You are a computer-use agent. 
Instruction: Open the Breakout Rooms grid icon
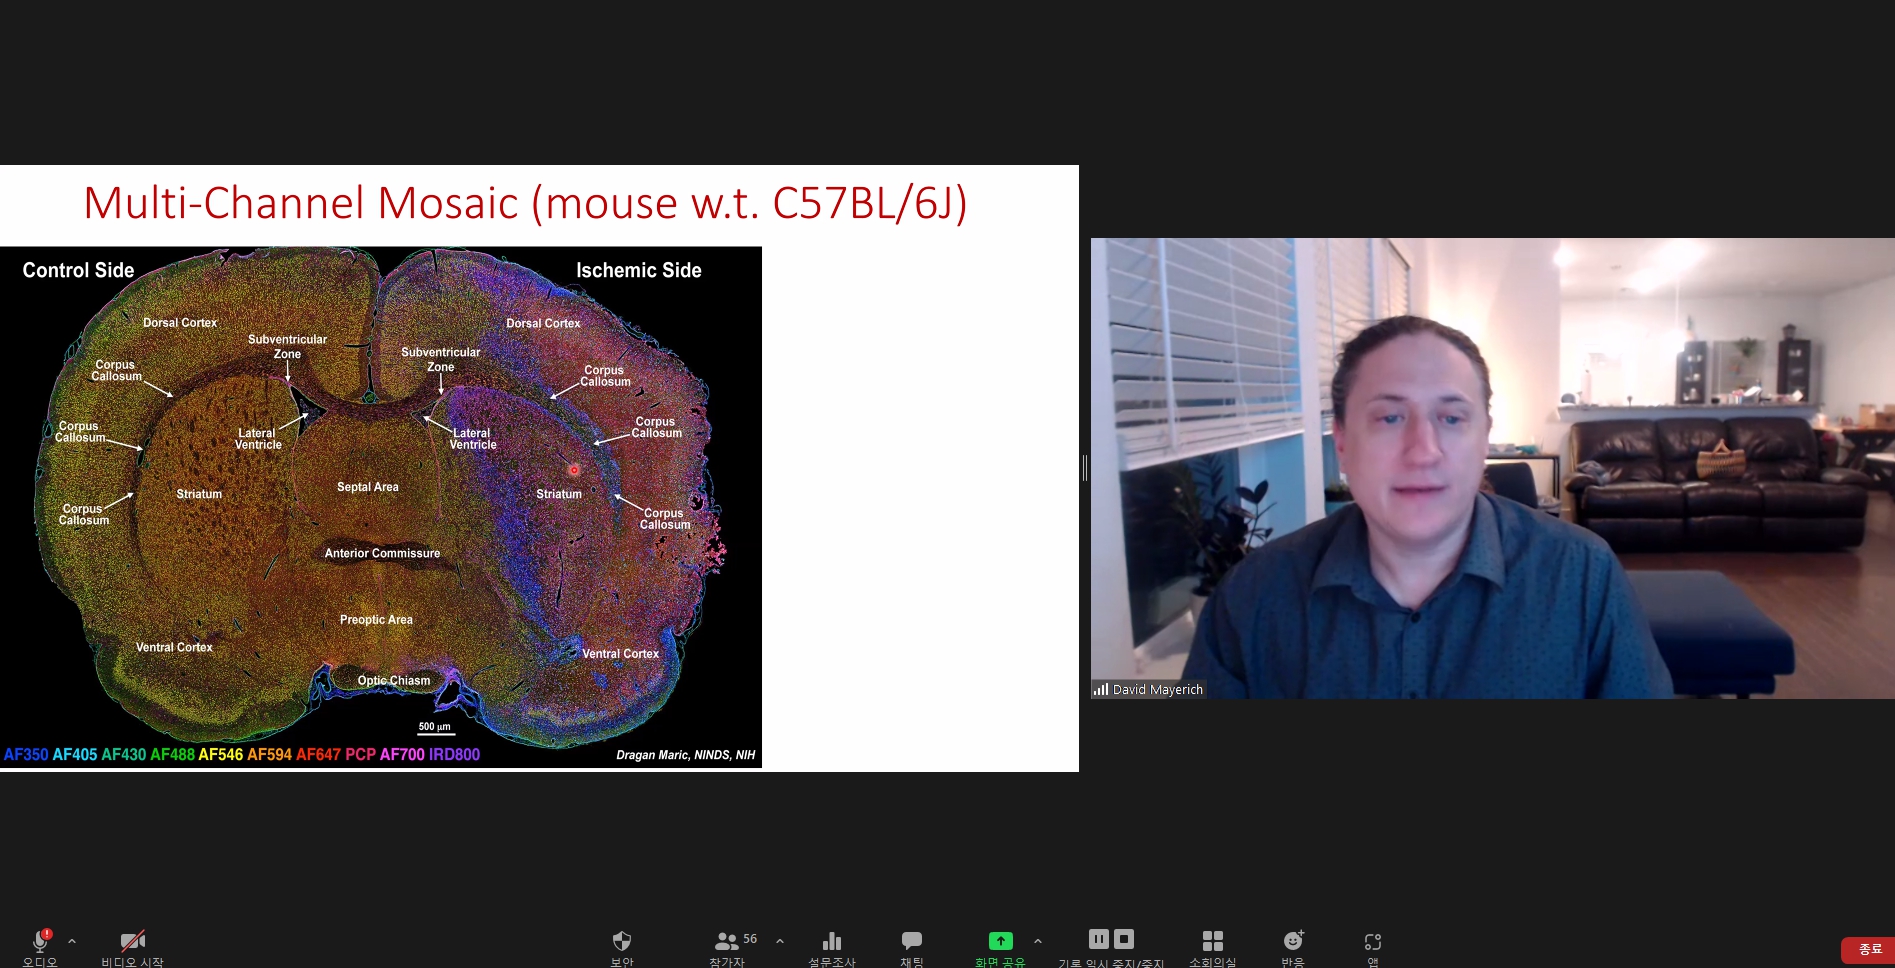(x=1213, y=941)
